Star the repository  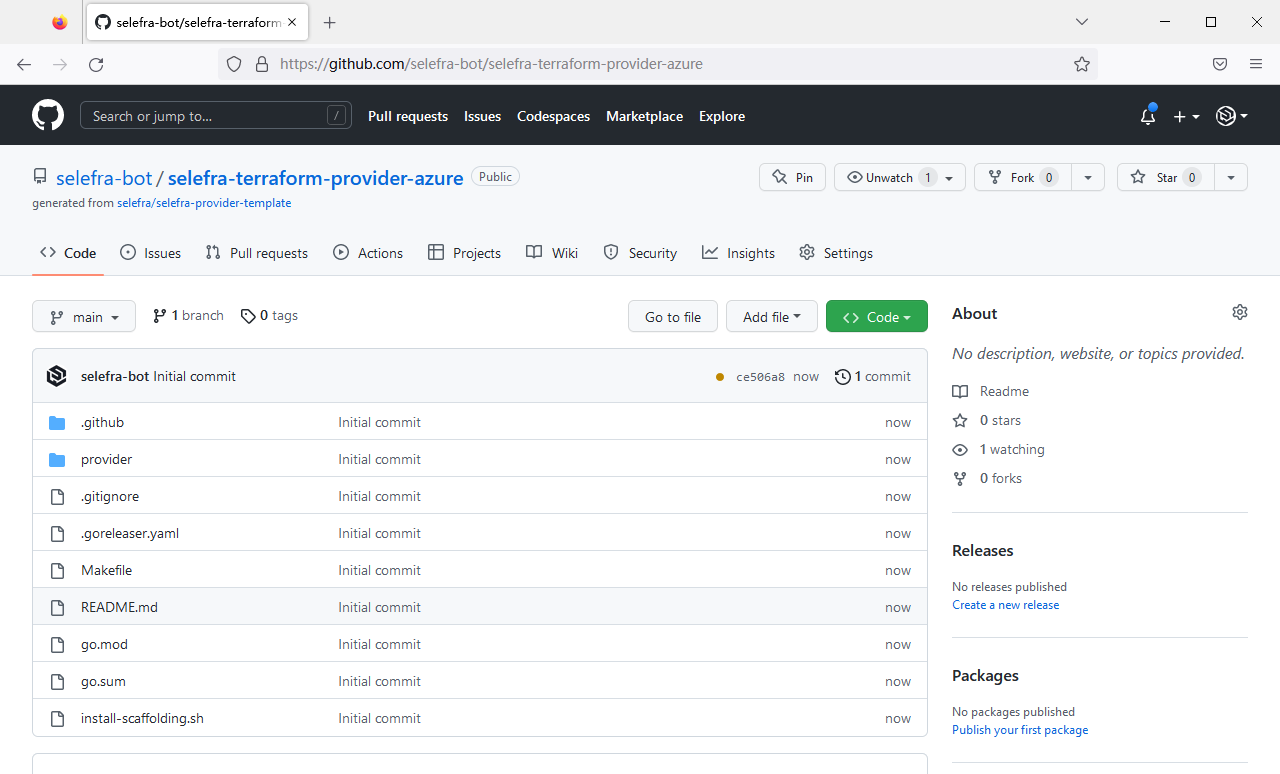(x=1165, y=177)
